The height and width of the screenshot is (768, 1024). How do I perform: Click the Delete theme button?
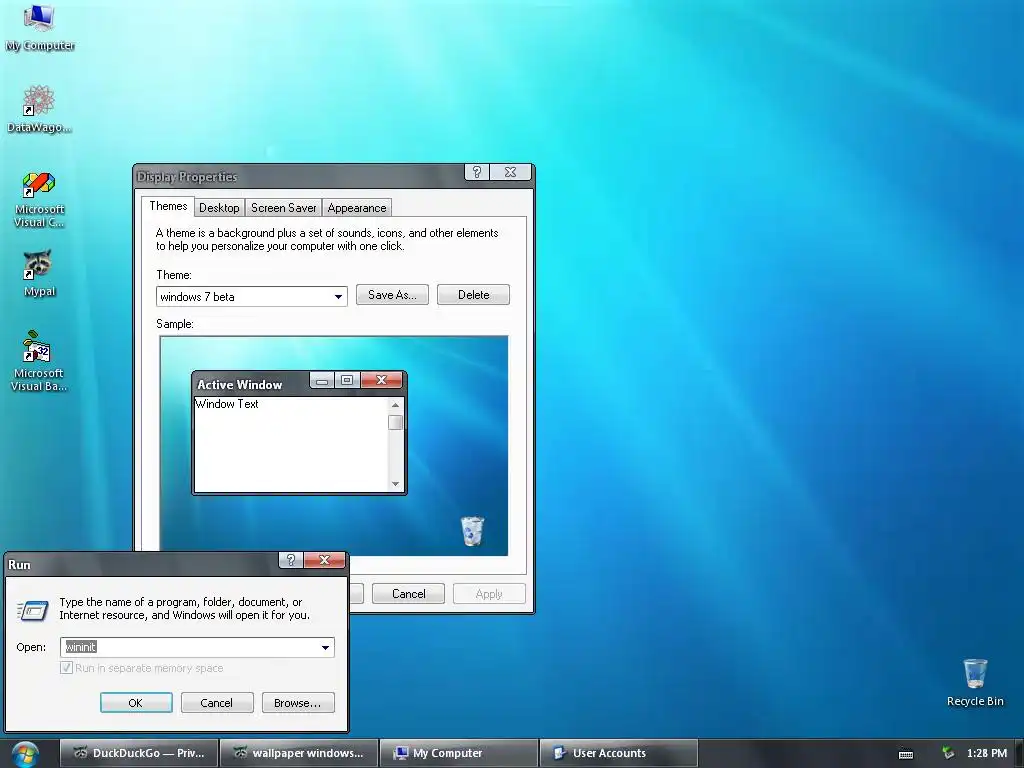pyautogui.click(x=473, y=295)
